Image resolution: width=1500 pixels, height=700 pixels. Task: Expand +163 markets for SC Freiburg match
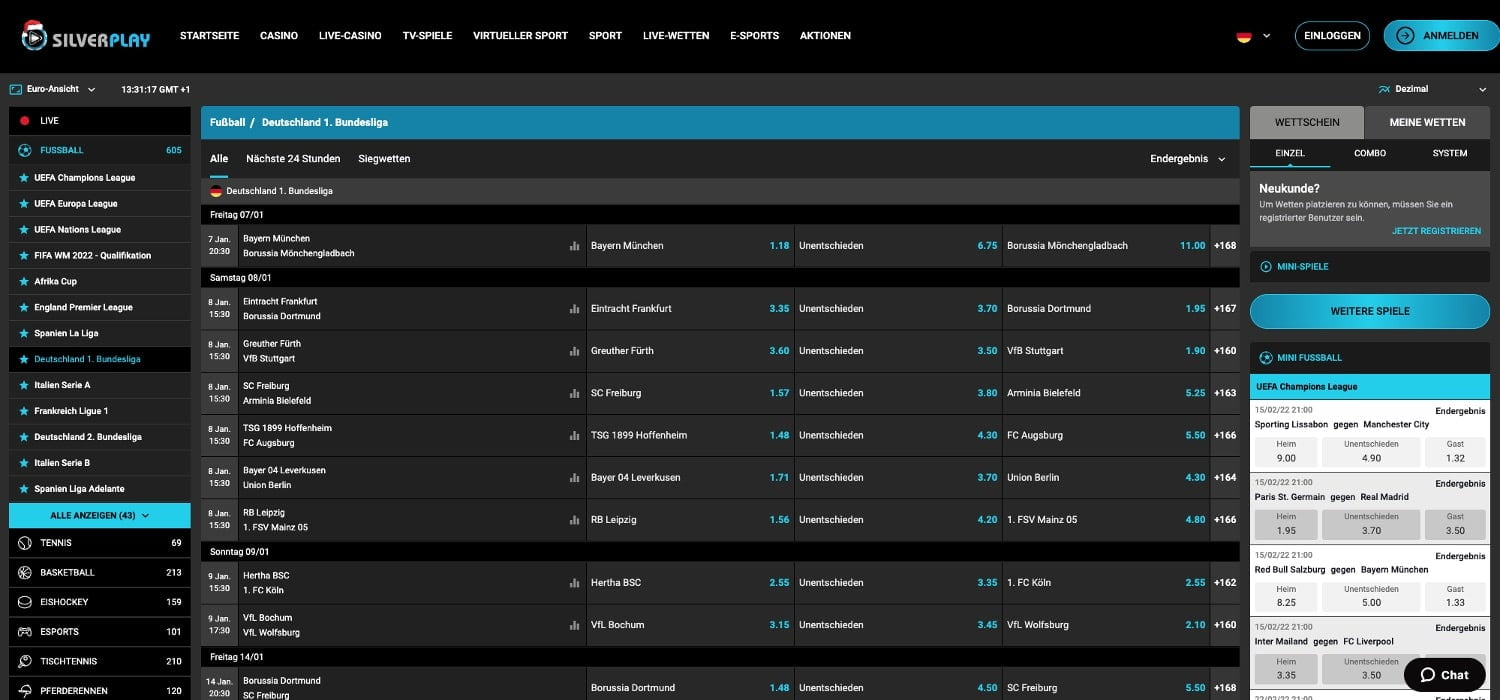[1225, 393]
